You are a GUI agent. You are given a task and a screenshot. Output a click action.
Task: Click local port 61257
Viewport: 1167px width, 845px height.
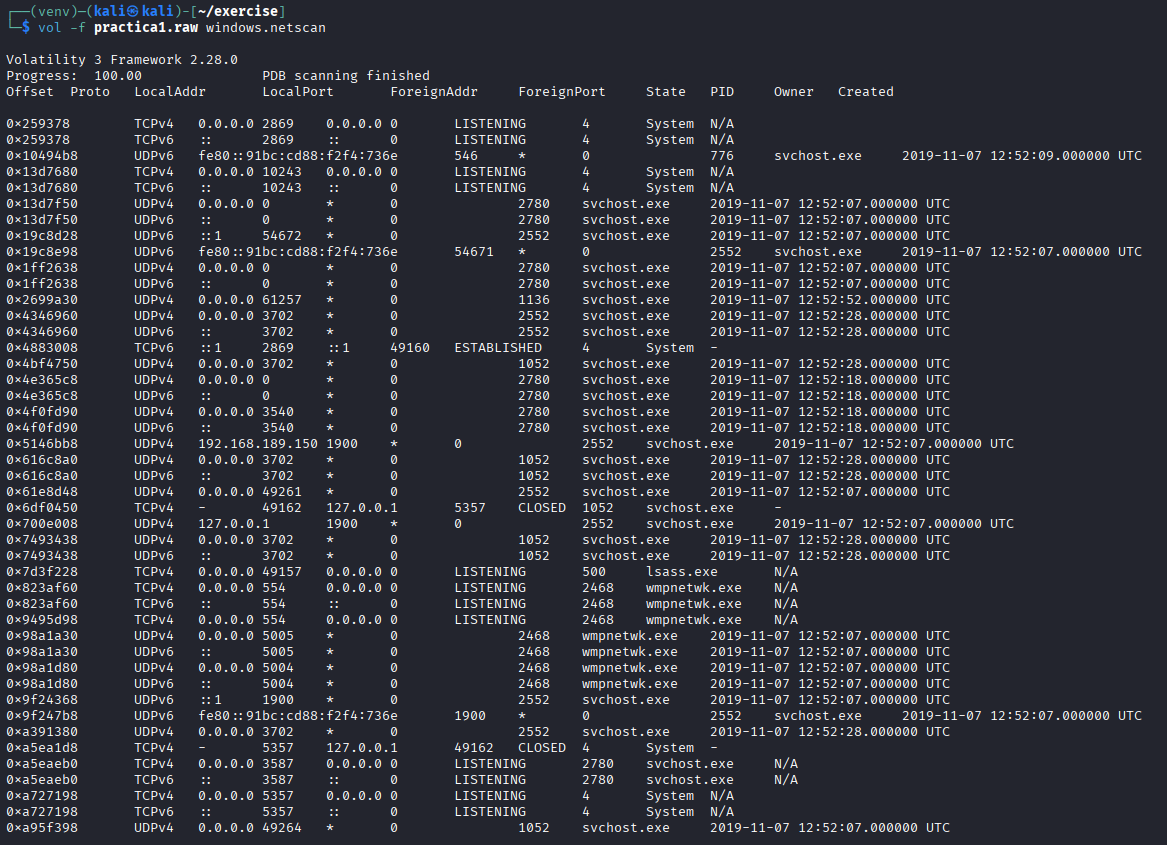(282, 300)
